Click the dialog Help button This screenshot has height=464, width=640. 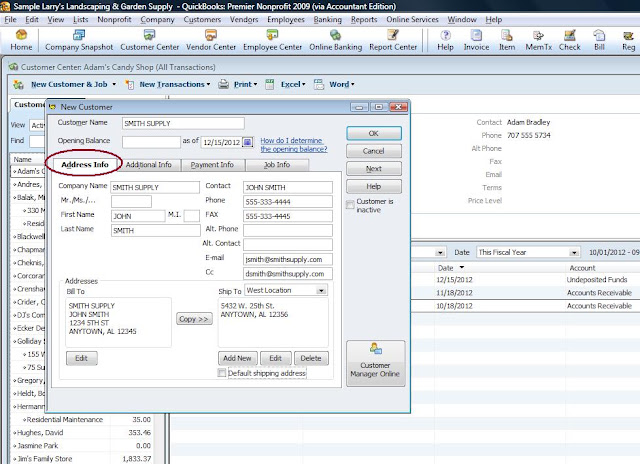[x=373, y=186]
